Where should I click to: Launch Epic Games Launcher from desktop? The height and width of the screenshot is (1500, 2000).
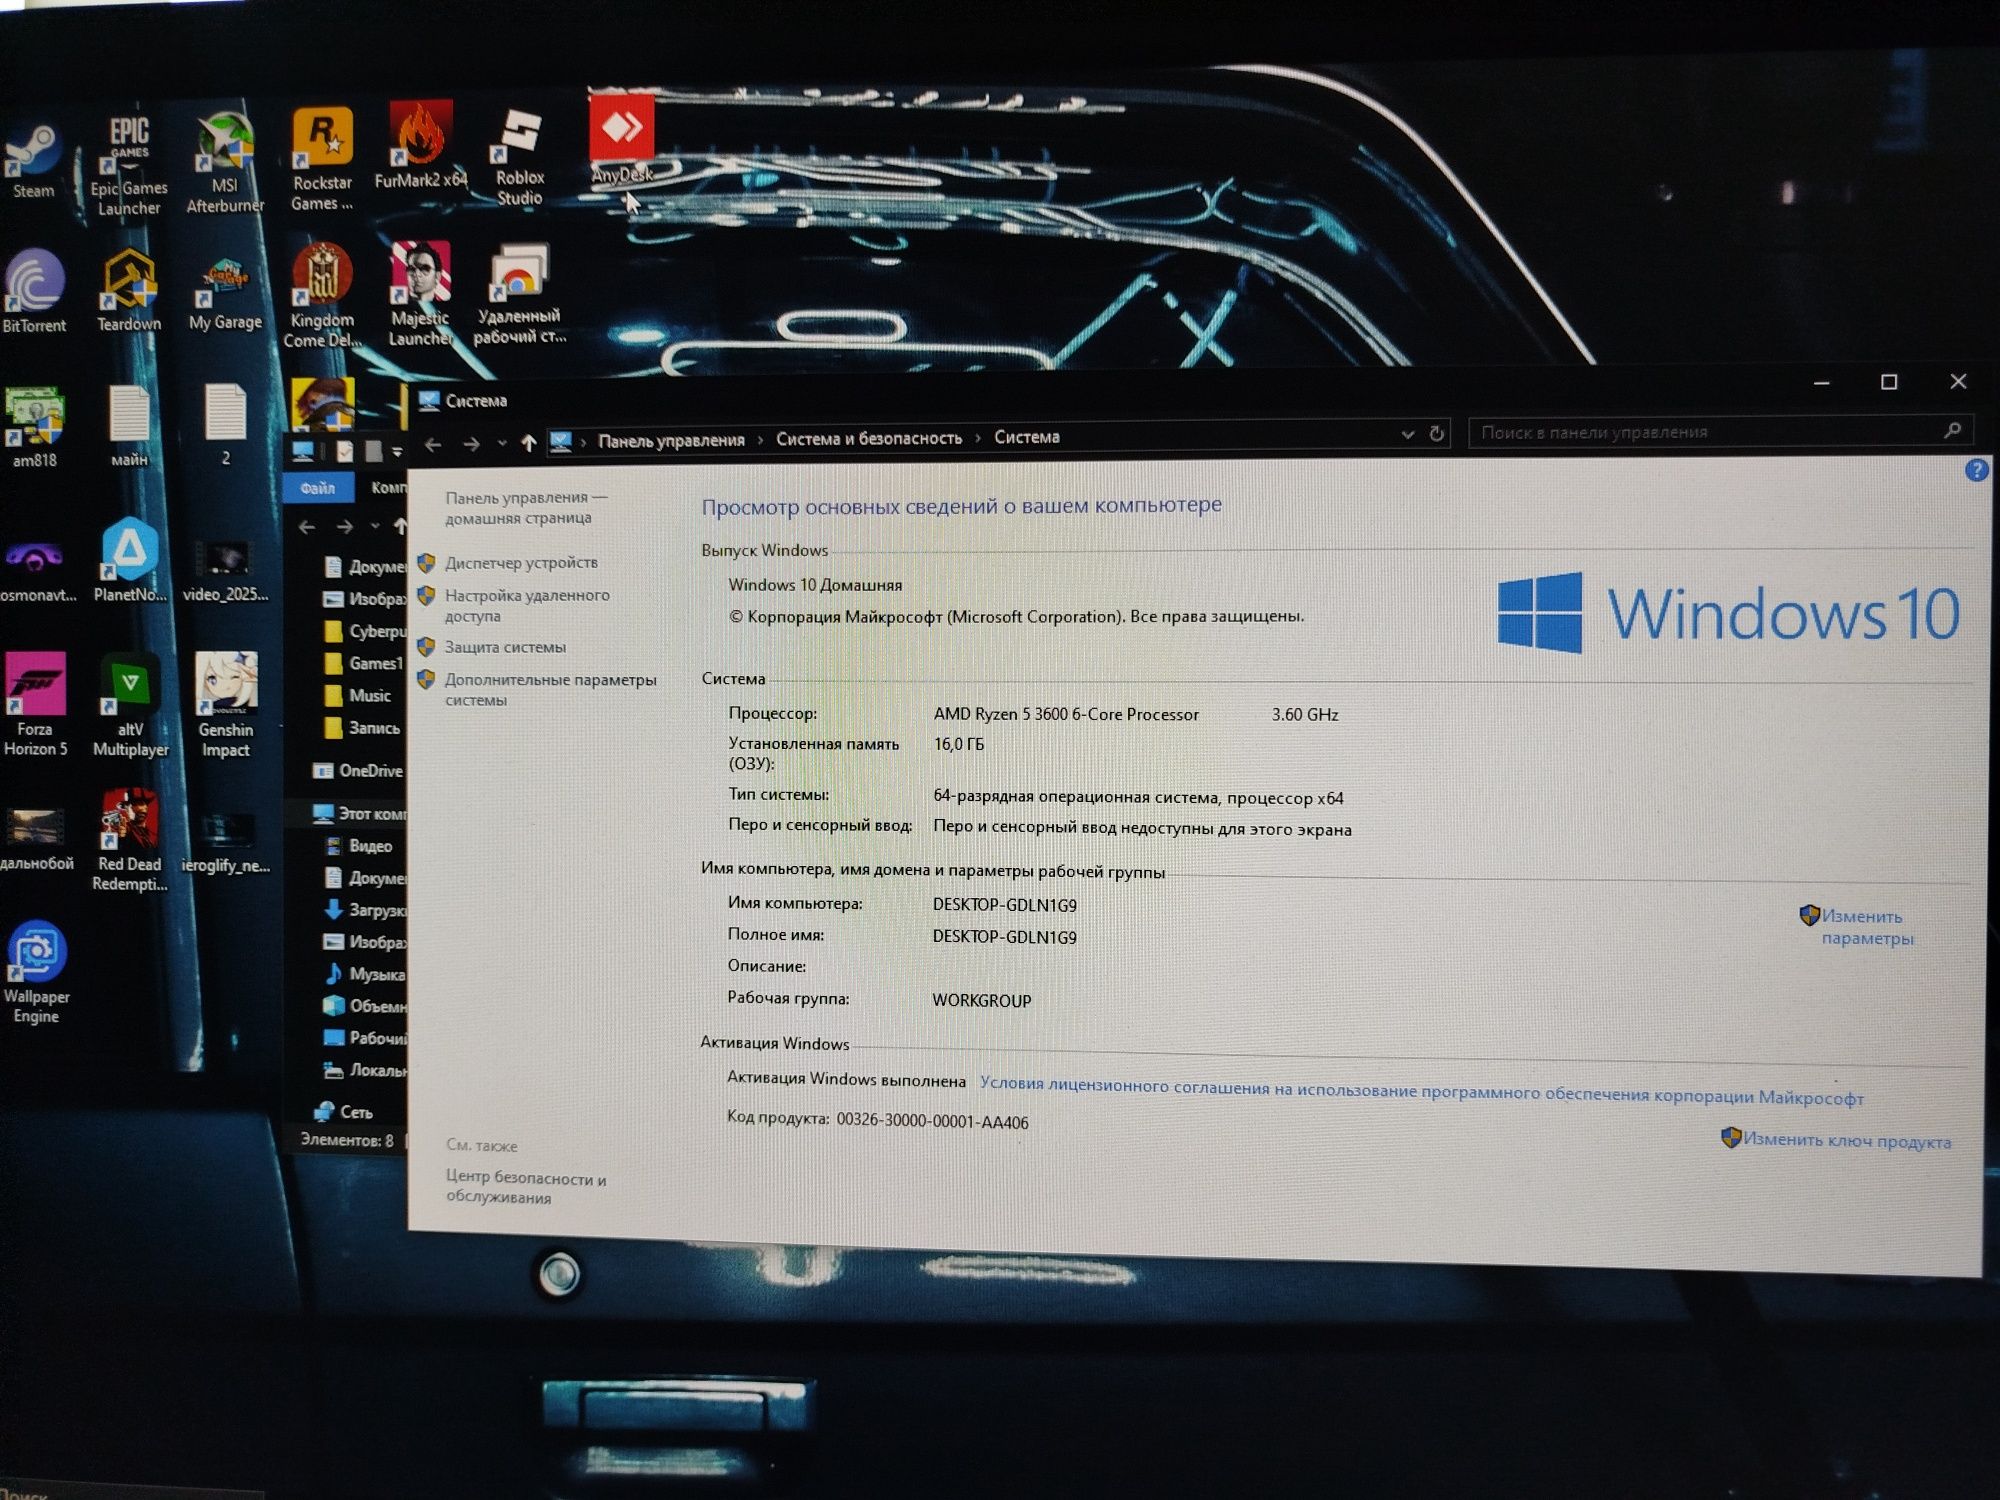pos(129,165)
